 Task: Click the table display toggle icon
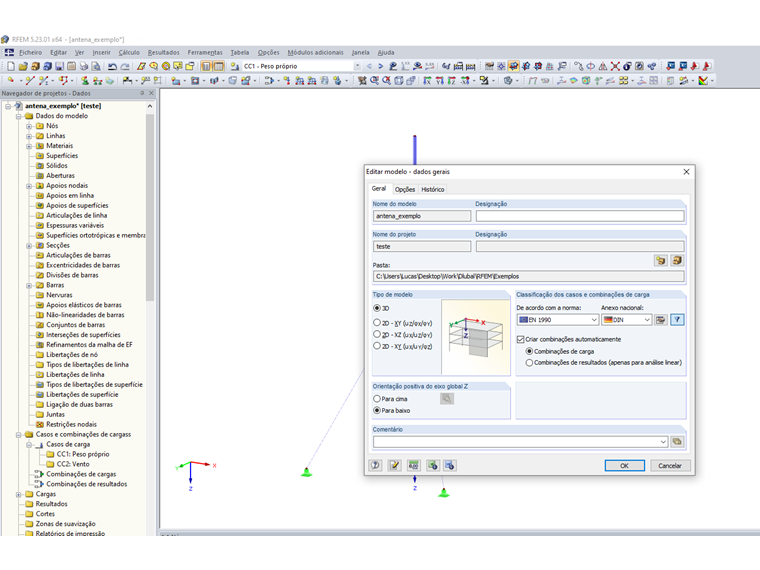pos(219,66)
